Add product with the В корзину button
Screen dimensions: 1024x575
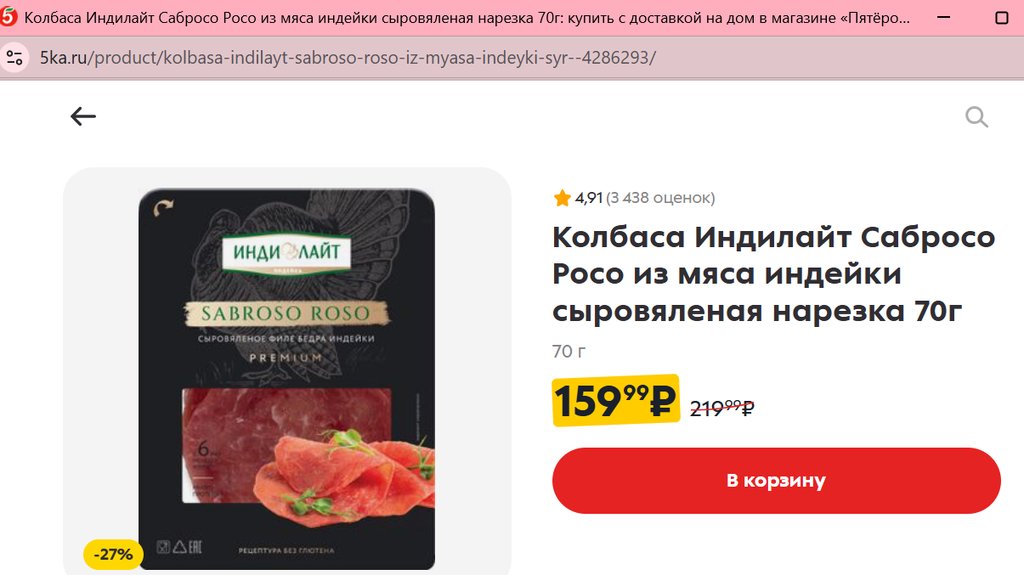point(776,480)
